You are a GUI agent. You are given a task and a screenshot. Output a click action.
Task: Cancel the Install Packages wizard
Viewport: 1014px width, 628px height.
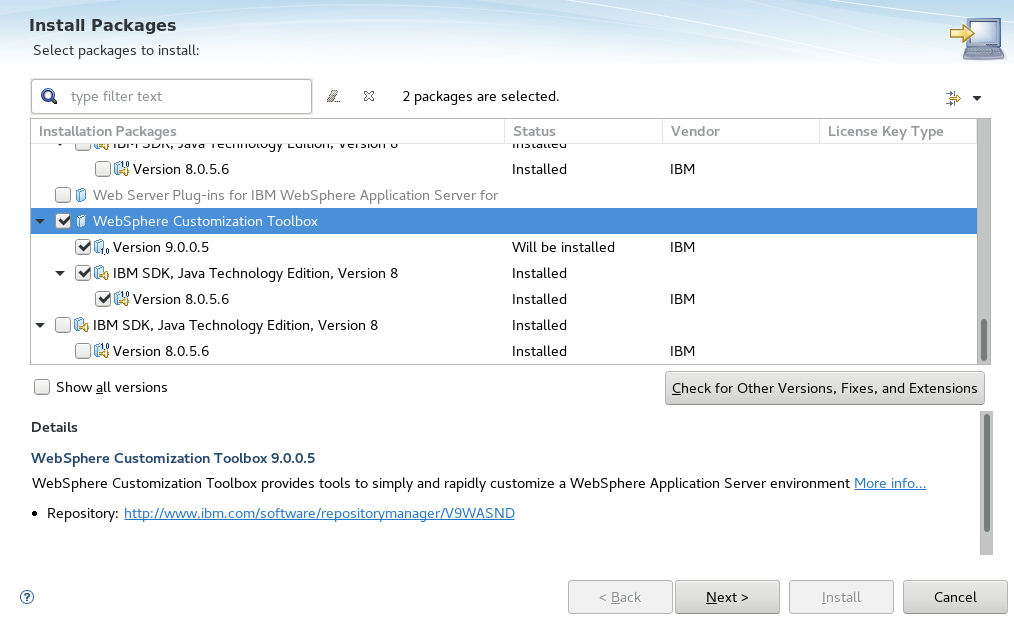(x=955, y=597)
